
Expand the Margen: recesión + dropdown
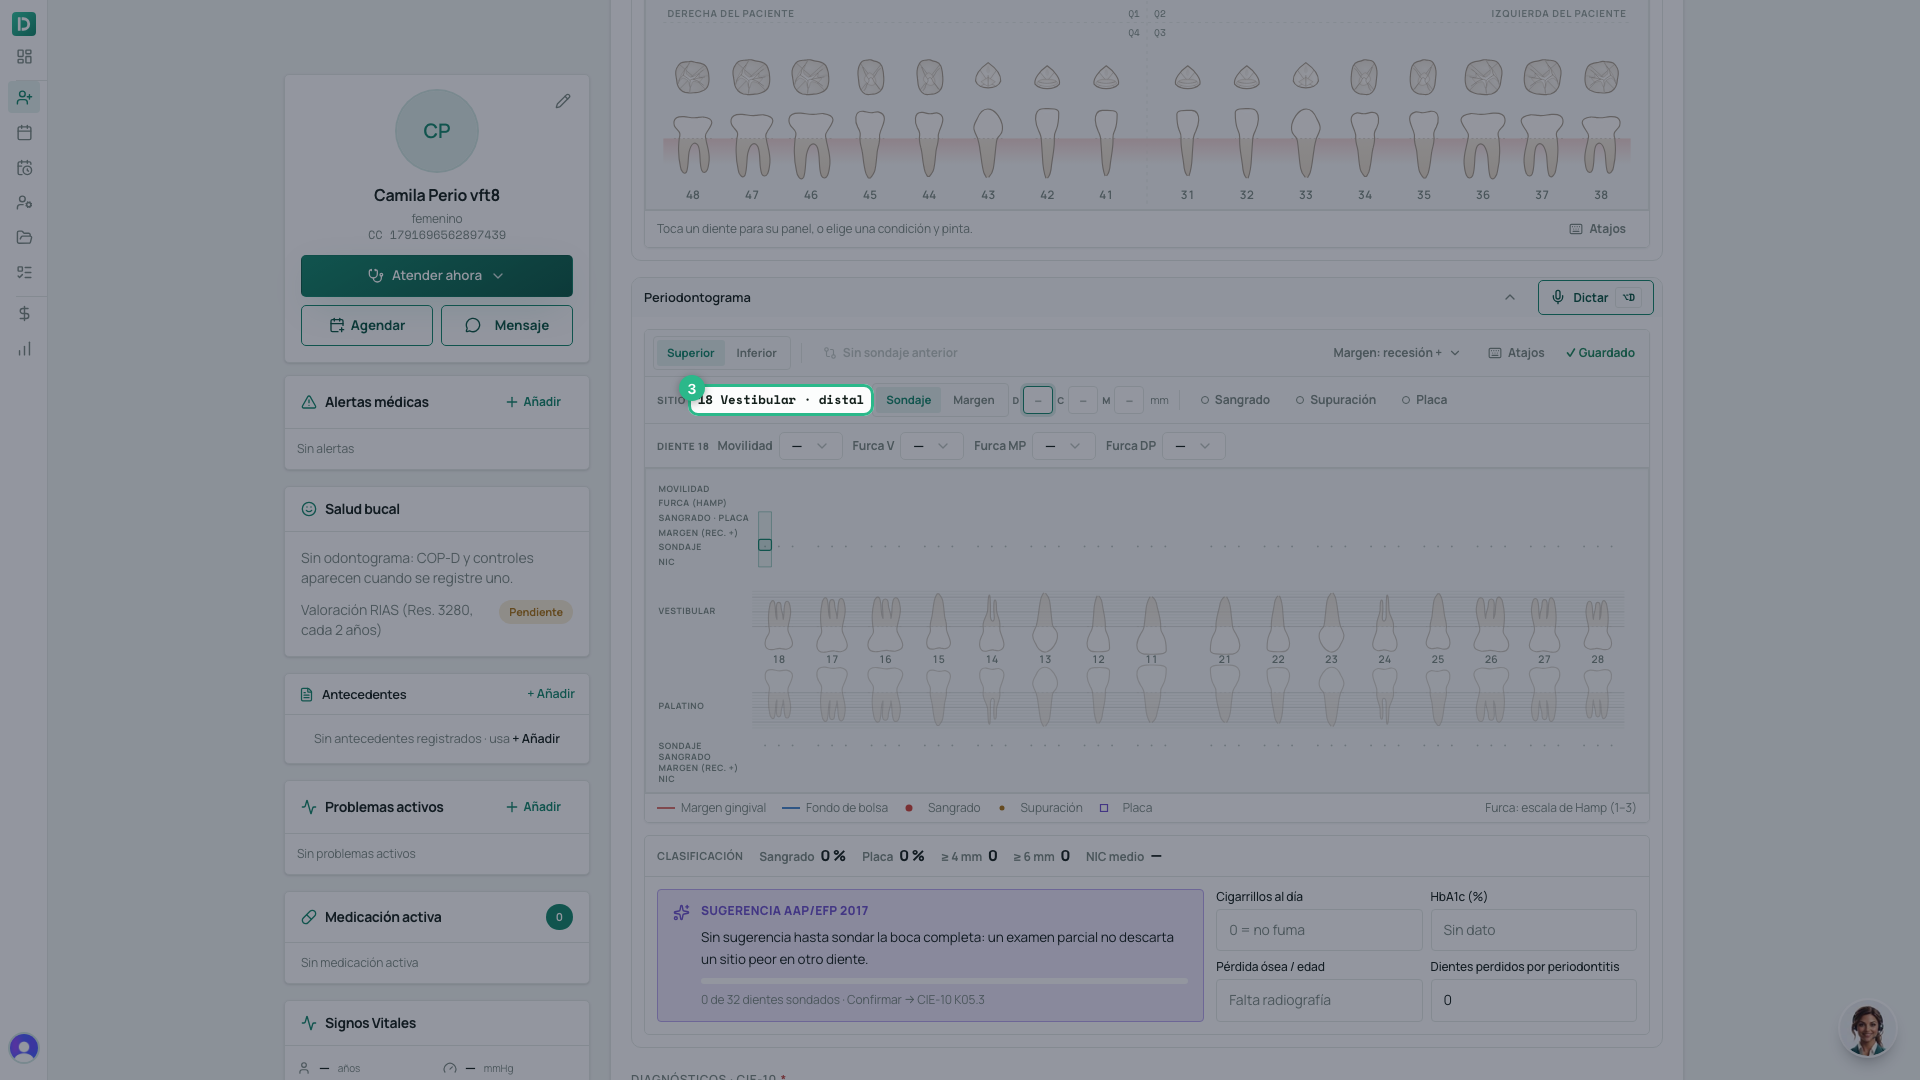click(x=1396, y=353)
